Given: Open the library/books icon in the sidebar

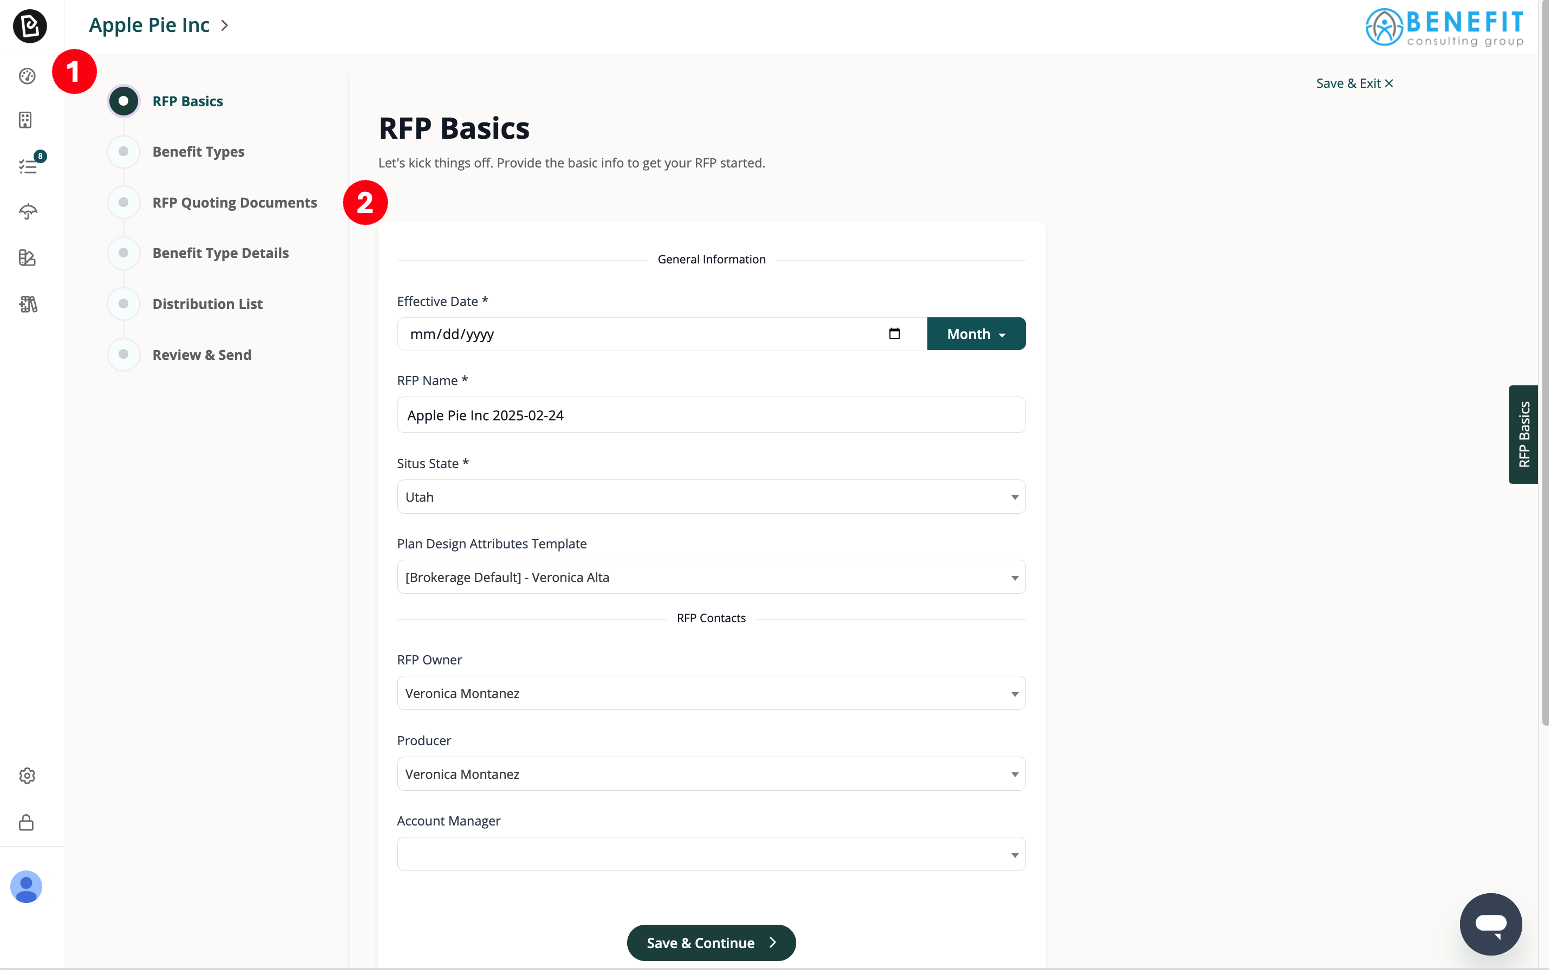Looking at the screenshot, I should (x=27, y=303).
